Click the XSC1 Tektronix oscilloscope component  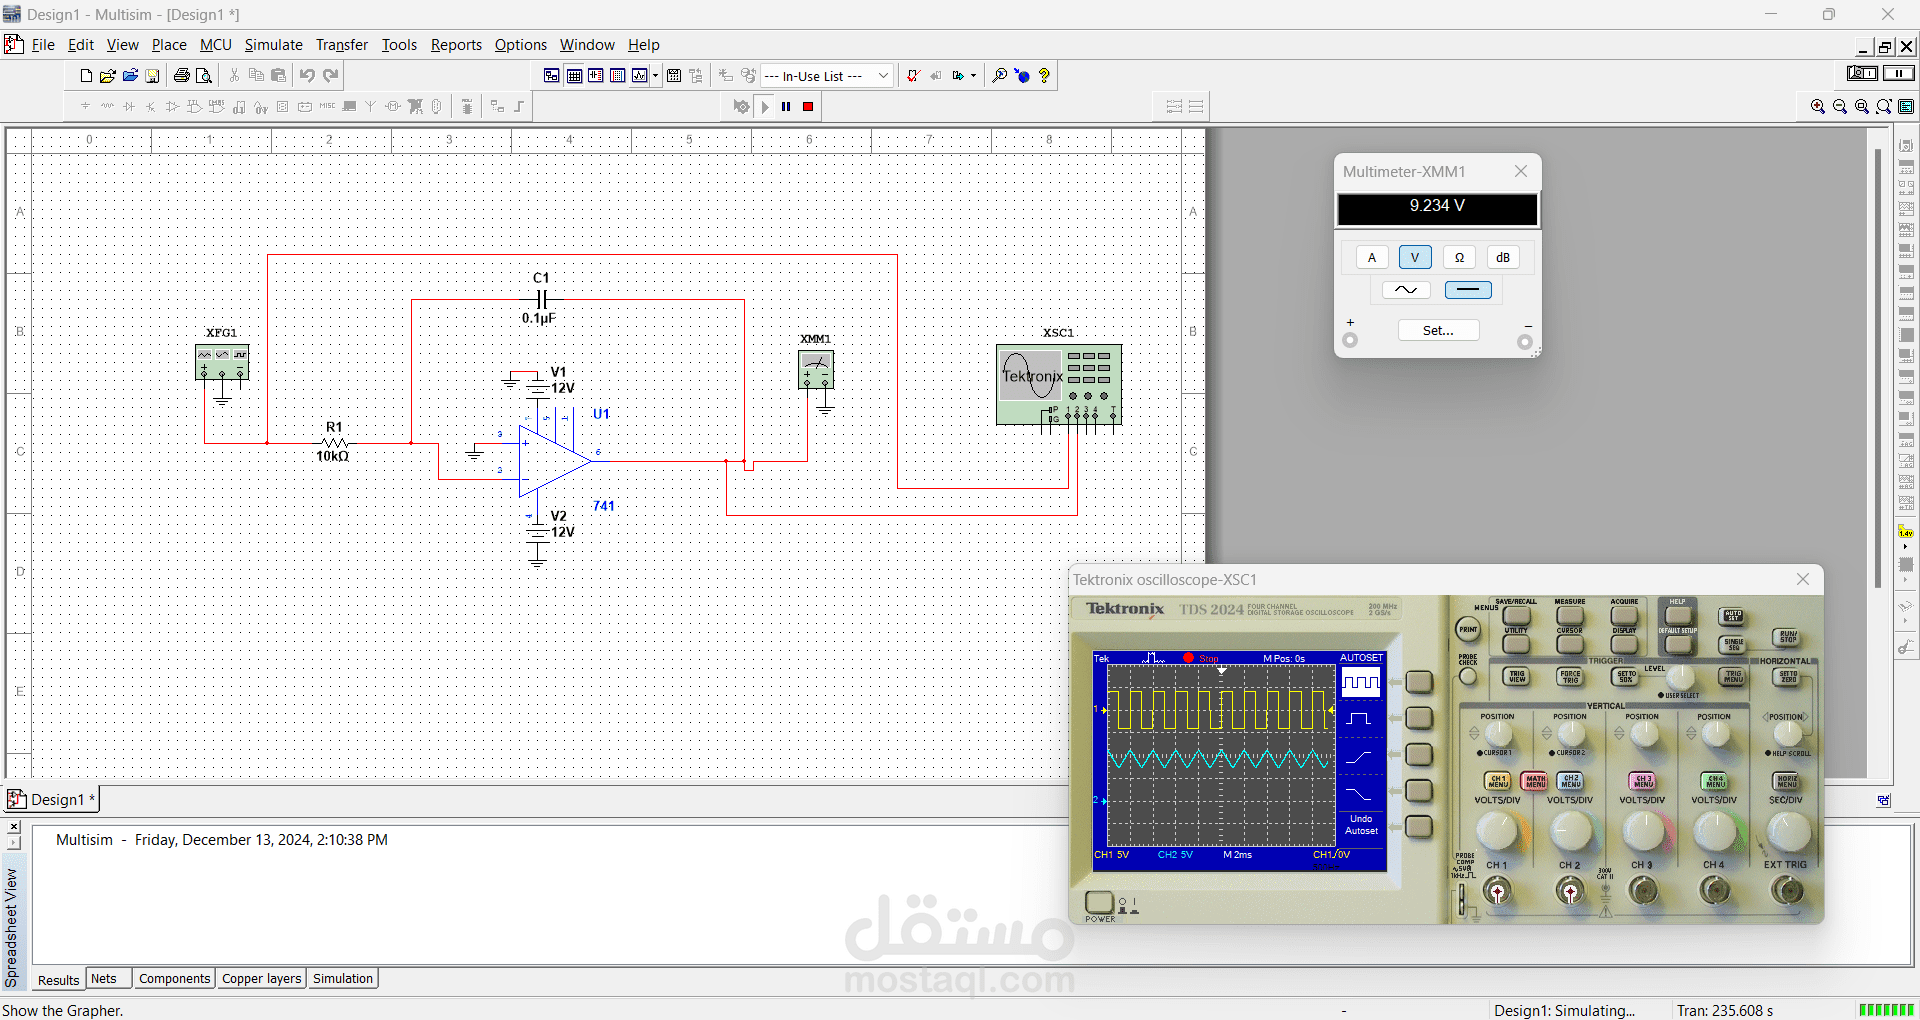click(1059, 384)
